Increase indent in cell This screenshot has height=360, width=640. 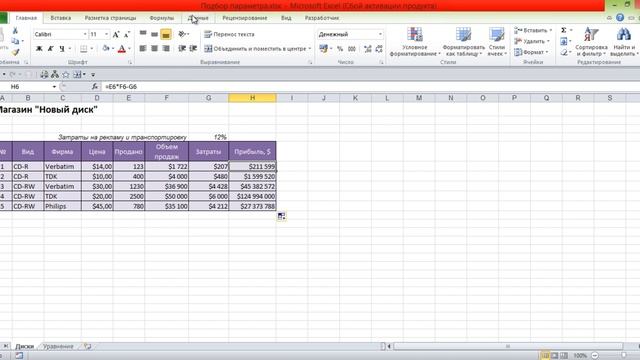[193, 49]
